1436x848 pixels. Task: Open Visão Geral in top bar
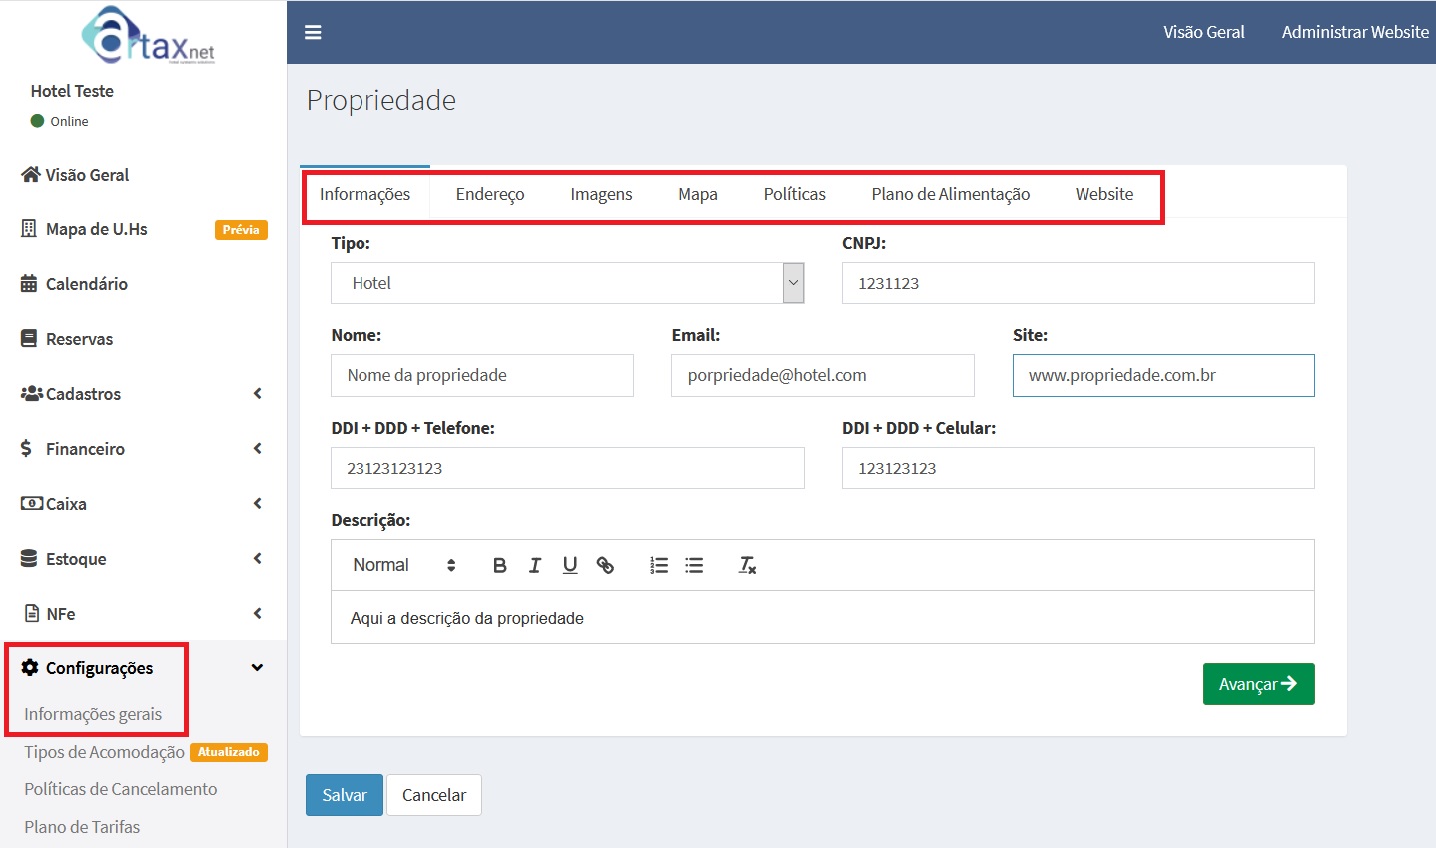coord(1204,32)
